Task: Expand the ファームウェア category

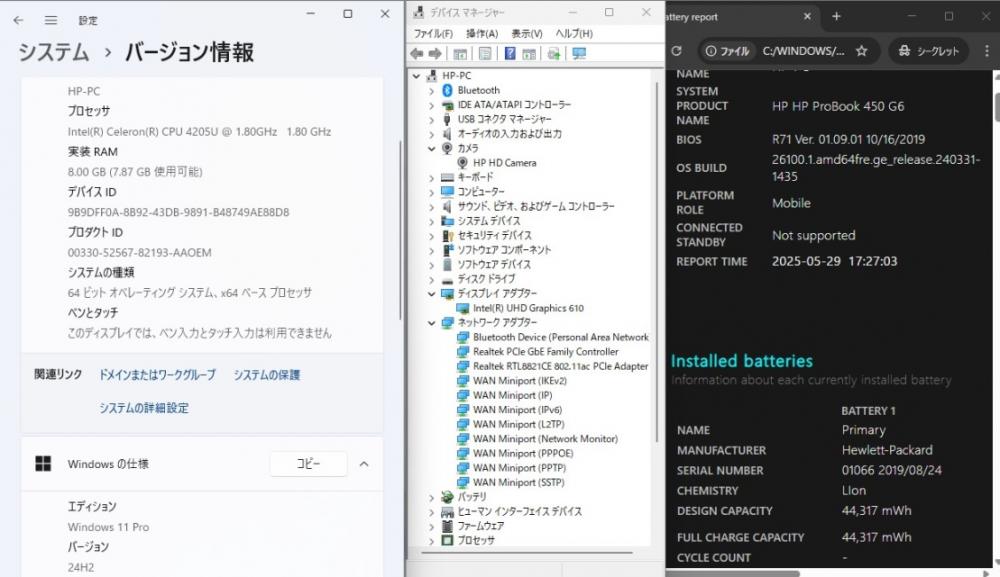Action: tap(432, 526)
